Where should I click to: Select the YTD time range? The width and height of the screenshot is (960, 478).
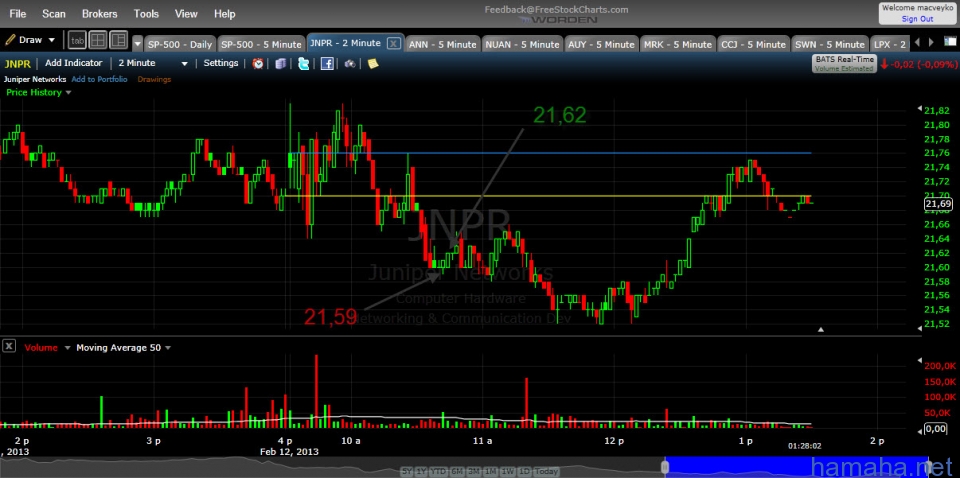pyautogui.click(x=438, y=471)
